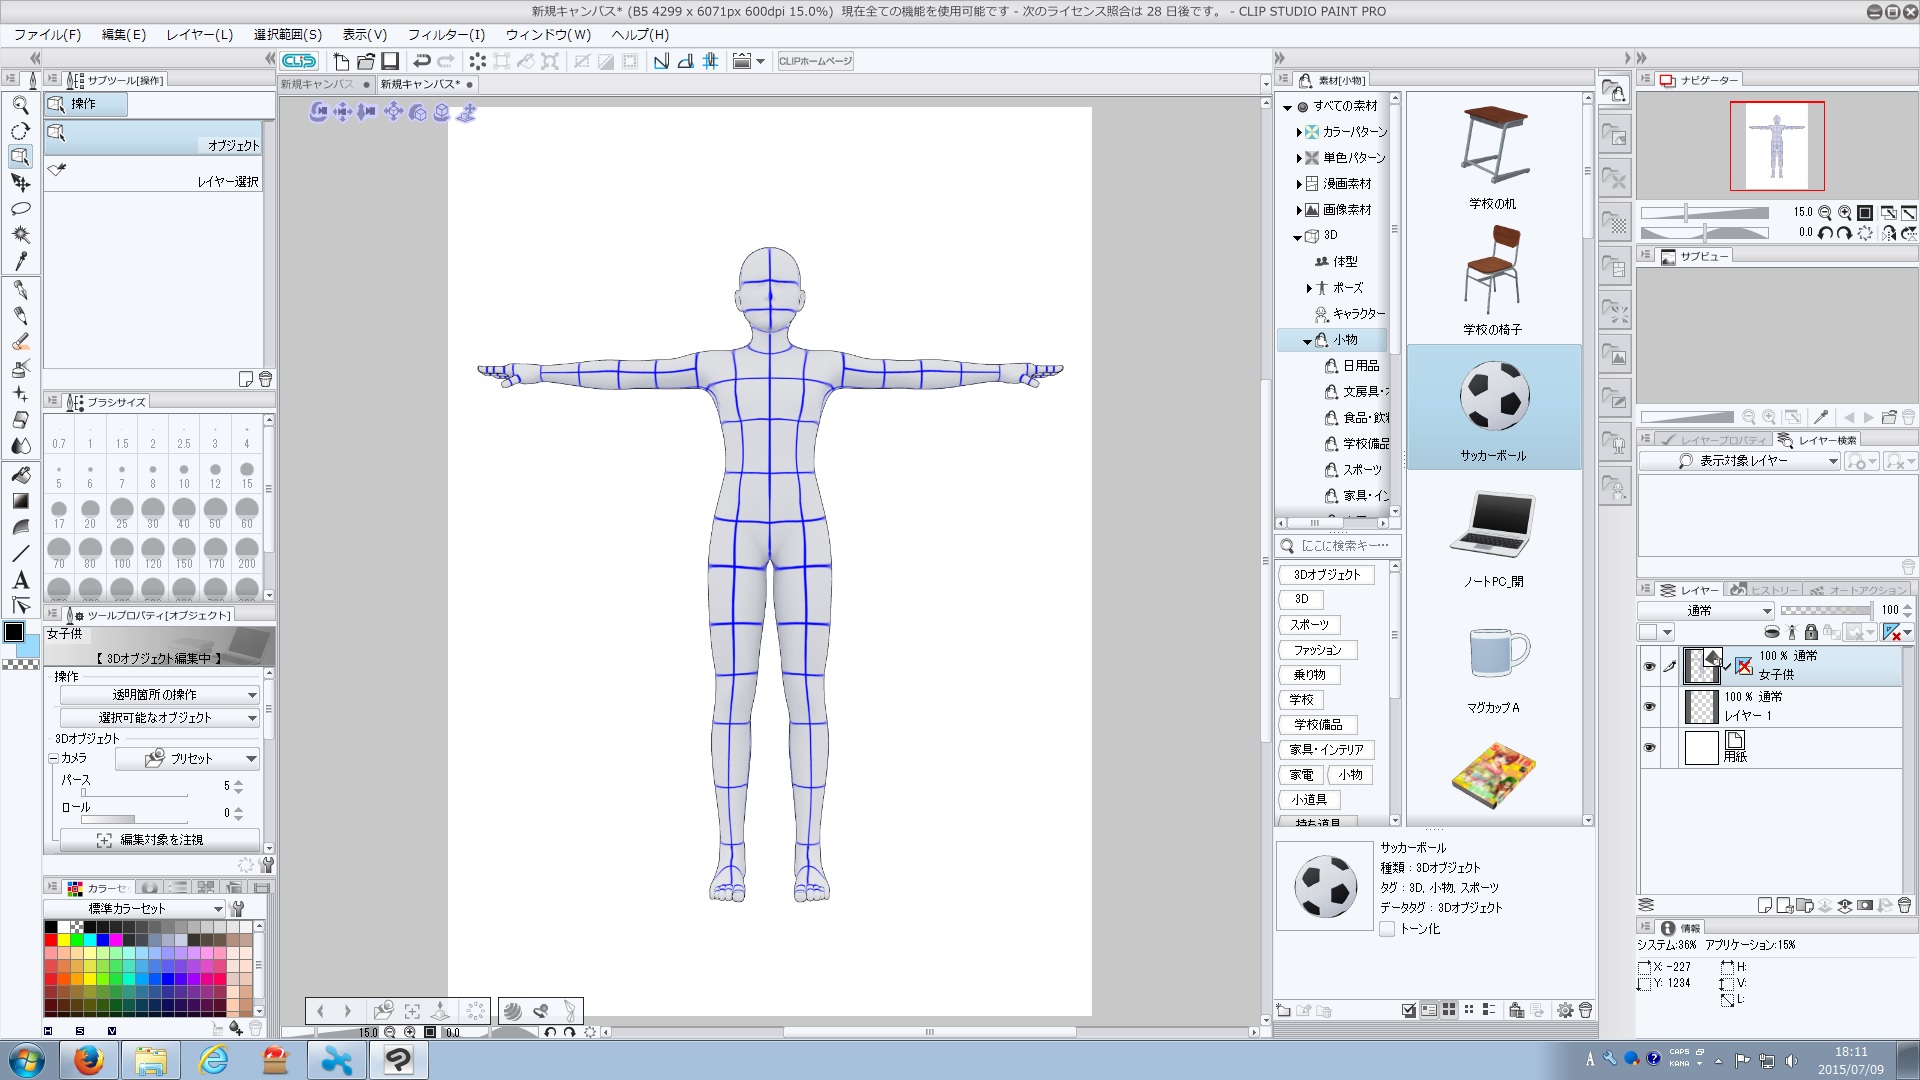Open the フィルター(I) menu

click(445, 34)
